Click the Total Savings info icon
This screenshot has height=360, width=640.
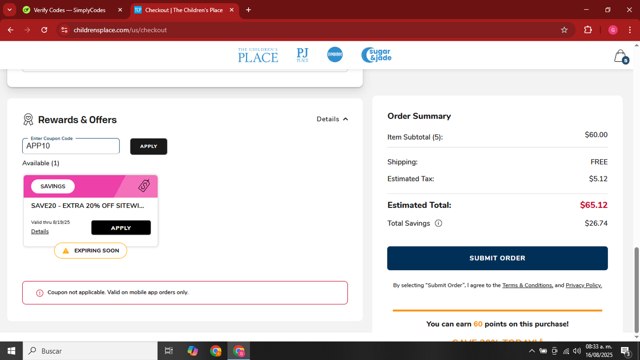pyautogui.click(x=438, y=223)
